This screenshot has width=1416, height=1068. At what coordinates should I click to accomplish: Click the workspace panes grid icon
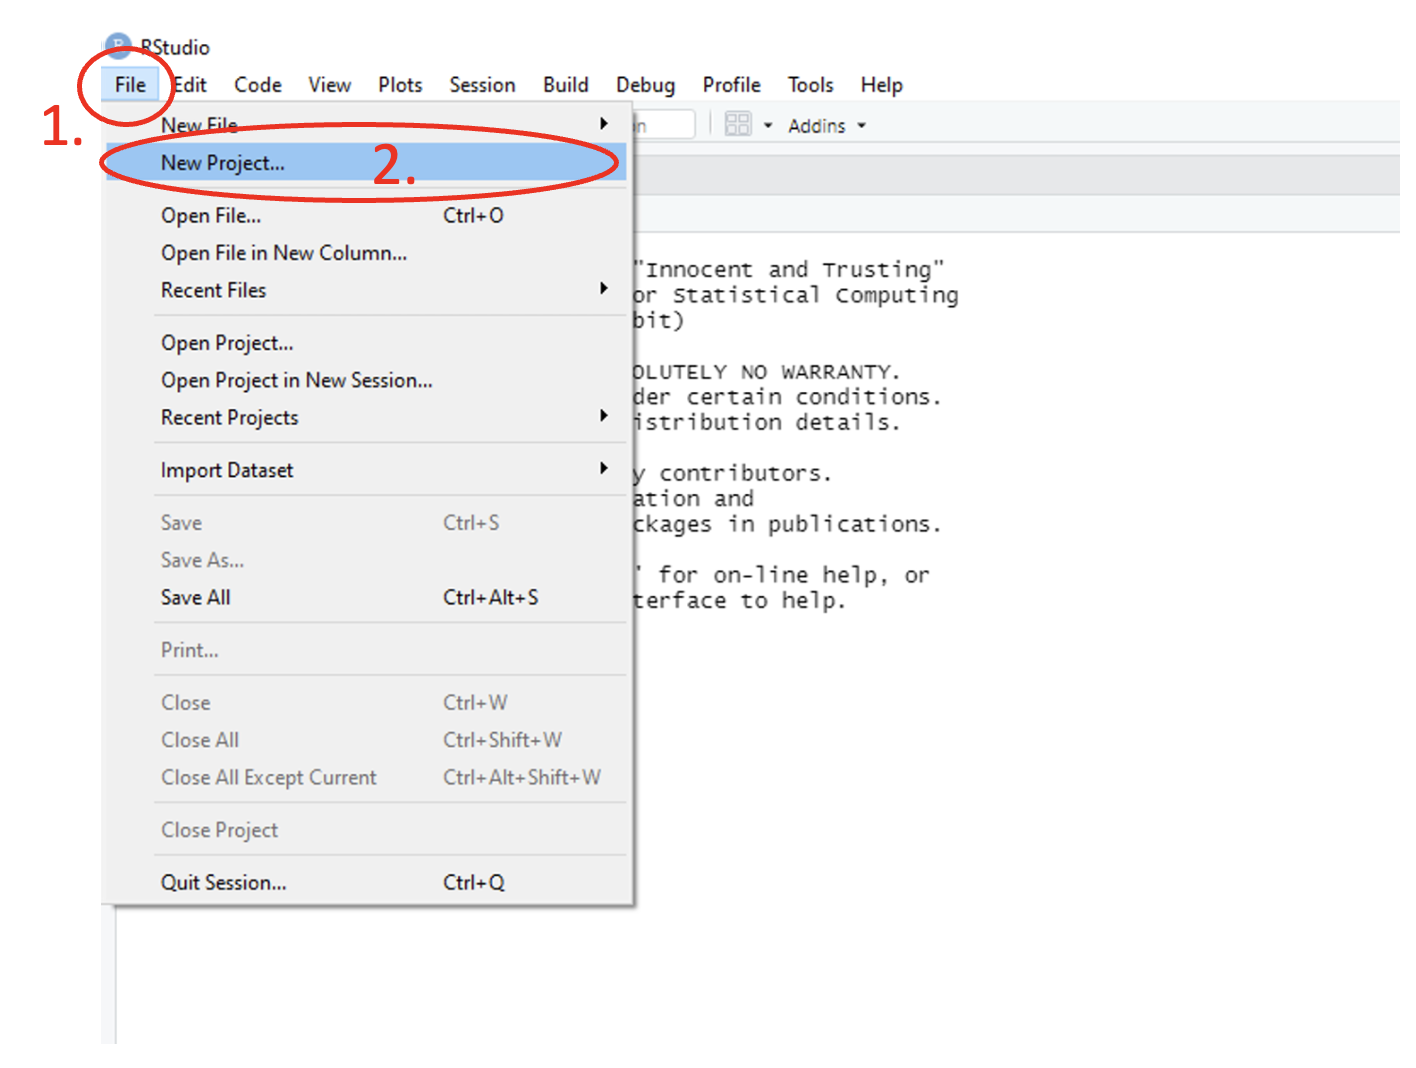coord(738,124)
